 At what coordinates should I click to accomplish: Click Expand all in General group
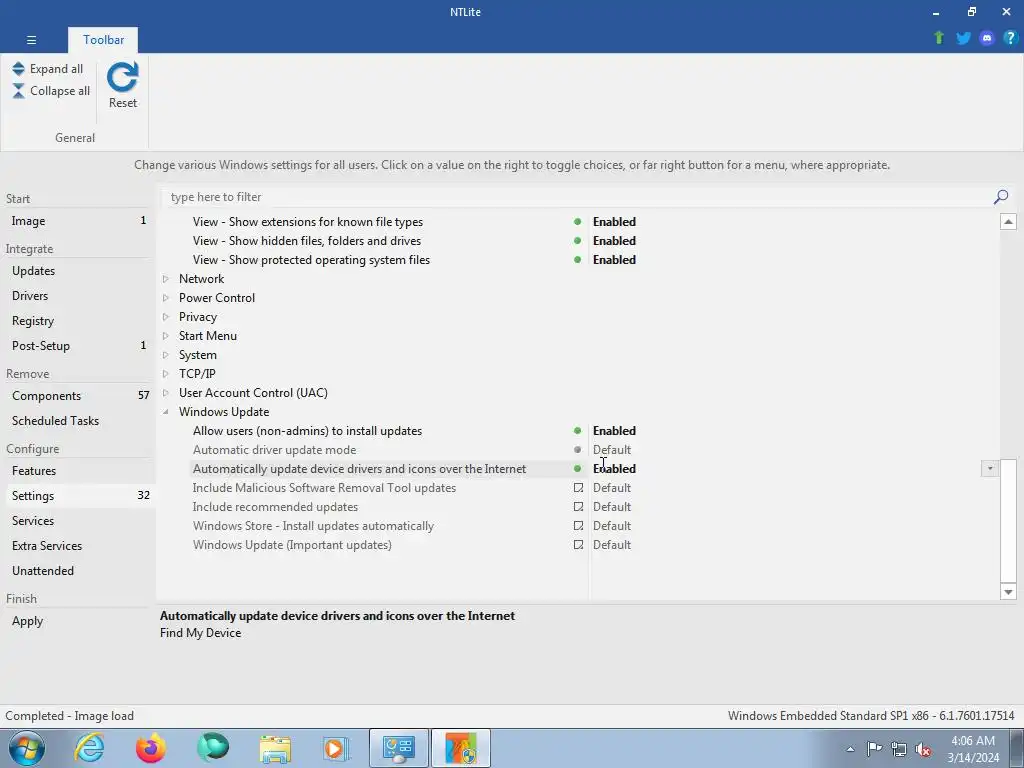[48, 69]
